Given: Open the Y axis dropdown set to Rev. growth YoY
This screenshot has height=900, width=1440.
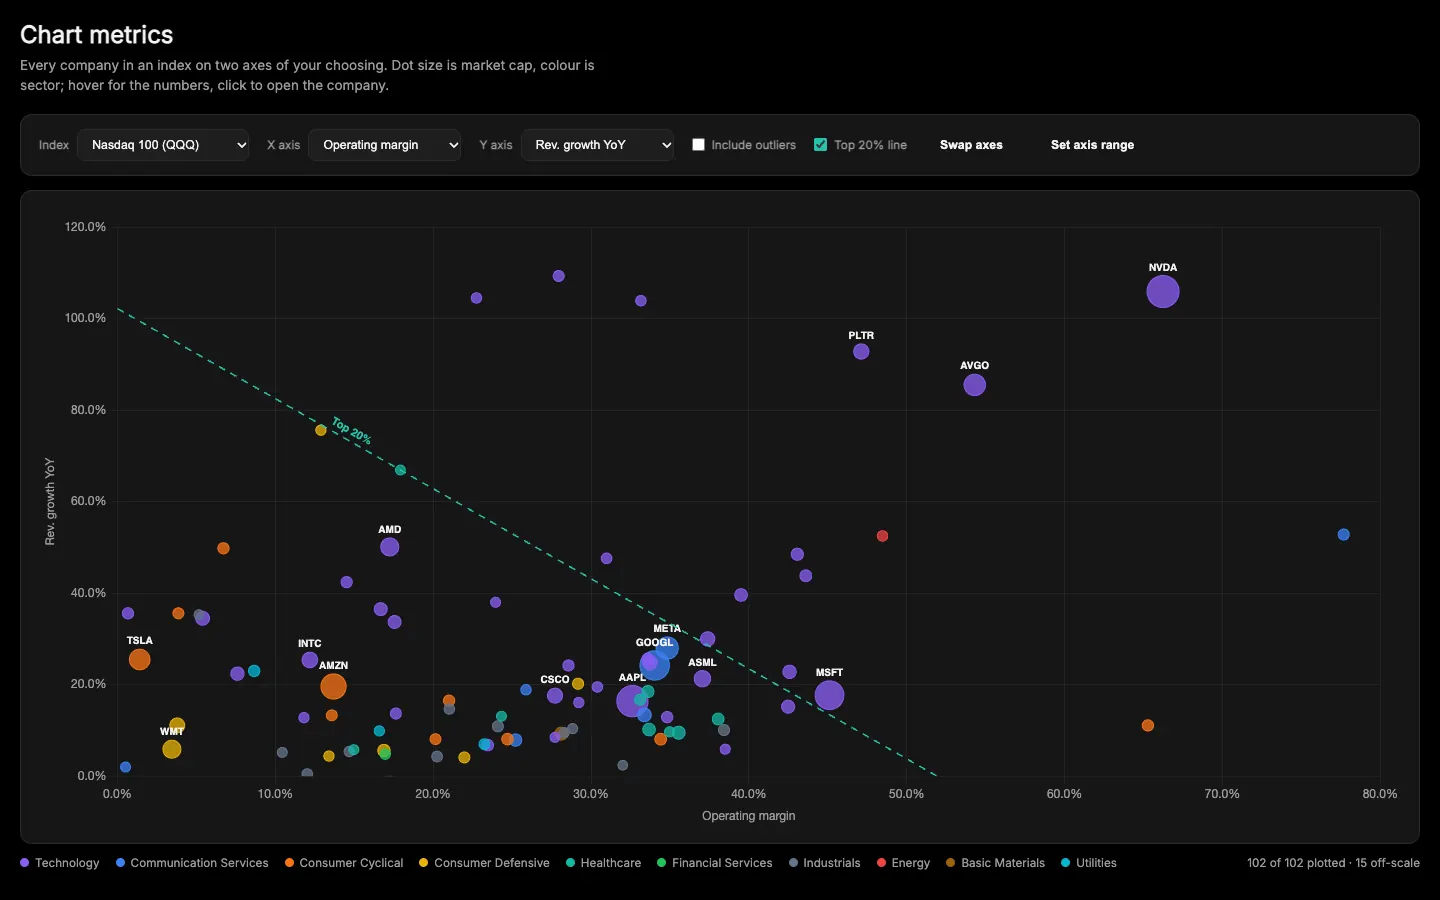Looking at the screenshot, I should (597, 145).
